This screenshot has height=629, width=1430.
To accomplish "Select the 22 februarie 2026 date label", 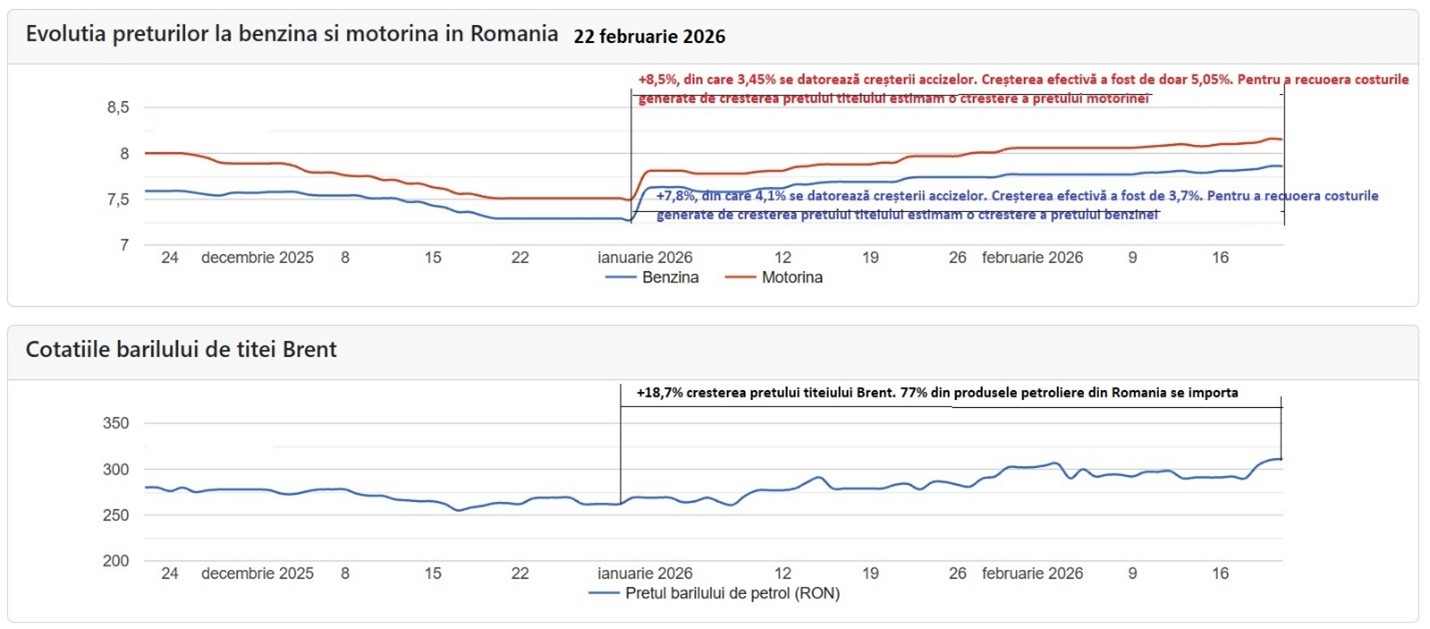I will click(649, 37).
